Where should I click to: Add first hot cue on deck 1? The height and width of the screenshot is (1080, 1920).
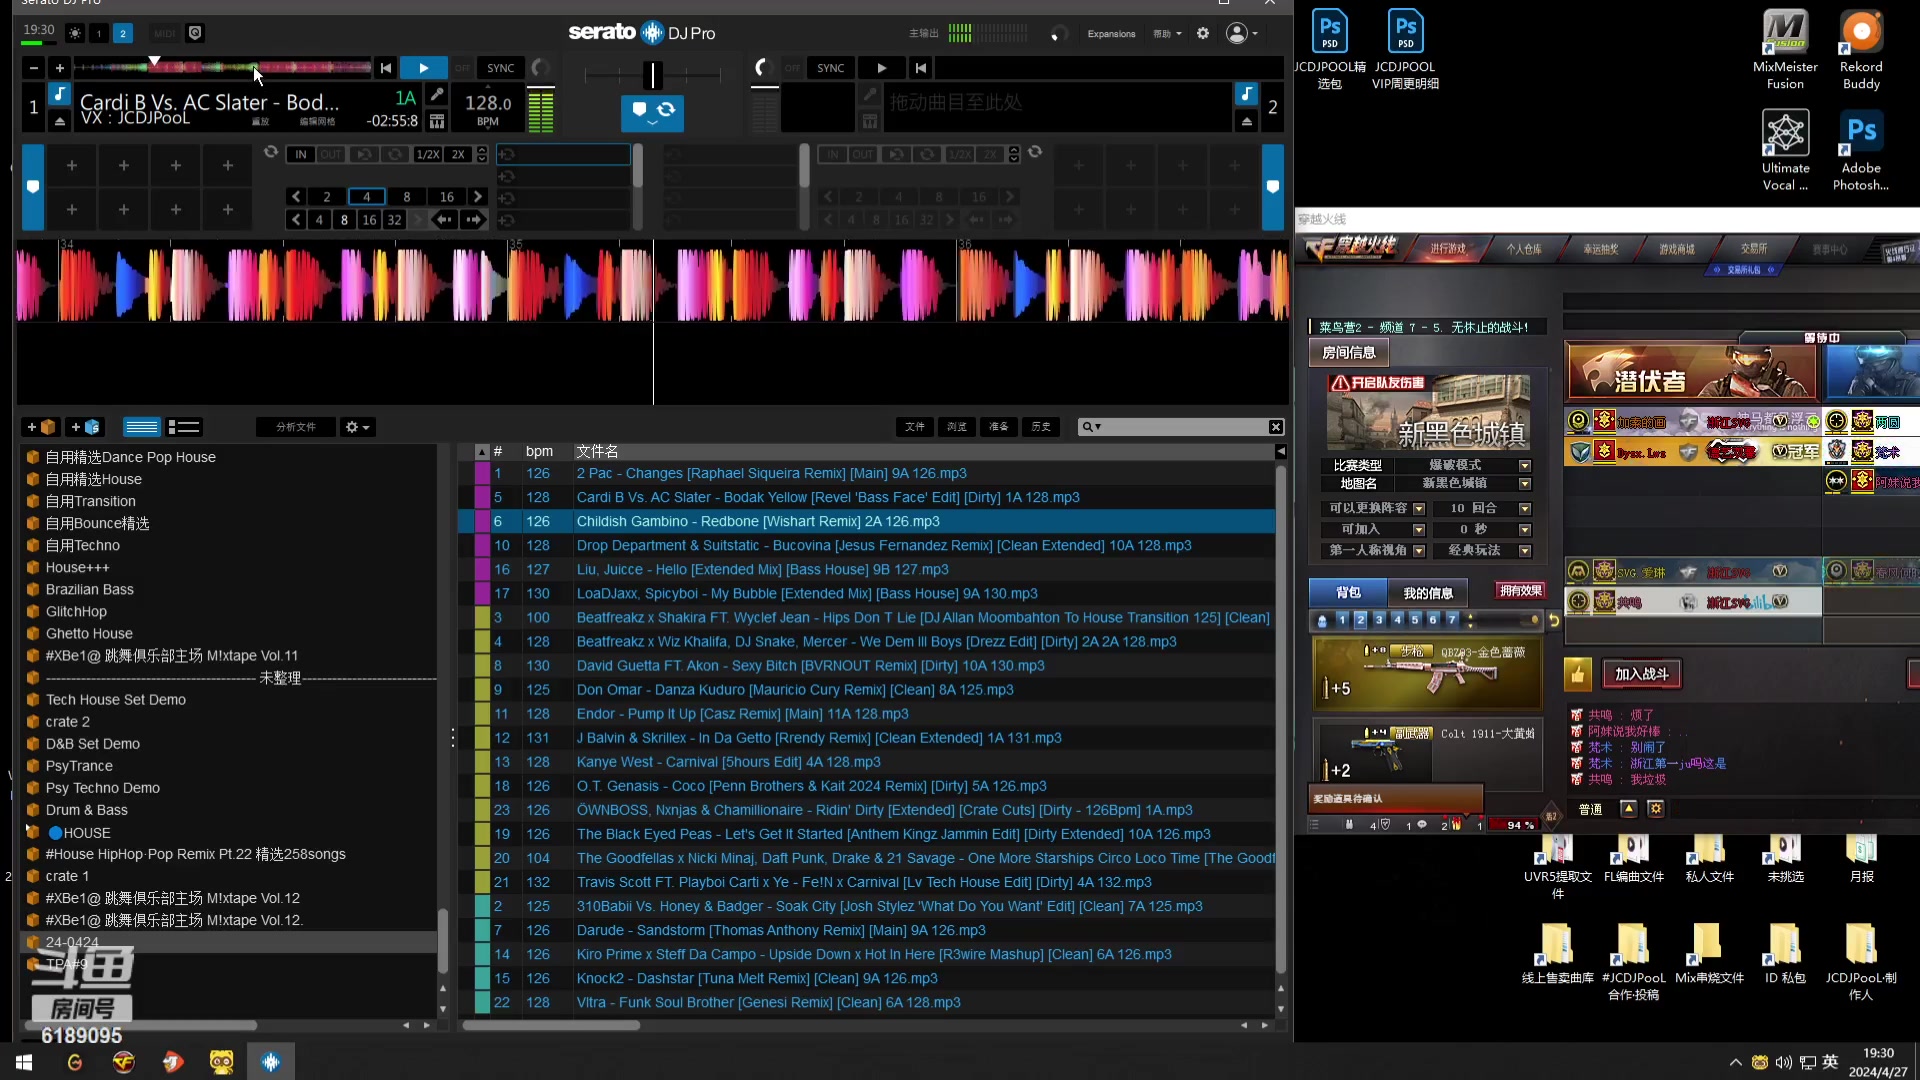click(72, 165)
